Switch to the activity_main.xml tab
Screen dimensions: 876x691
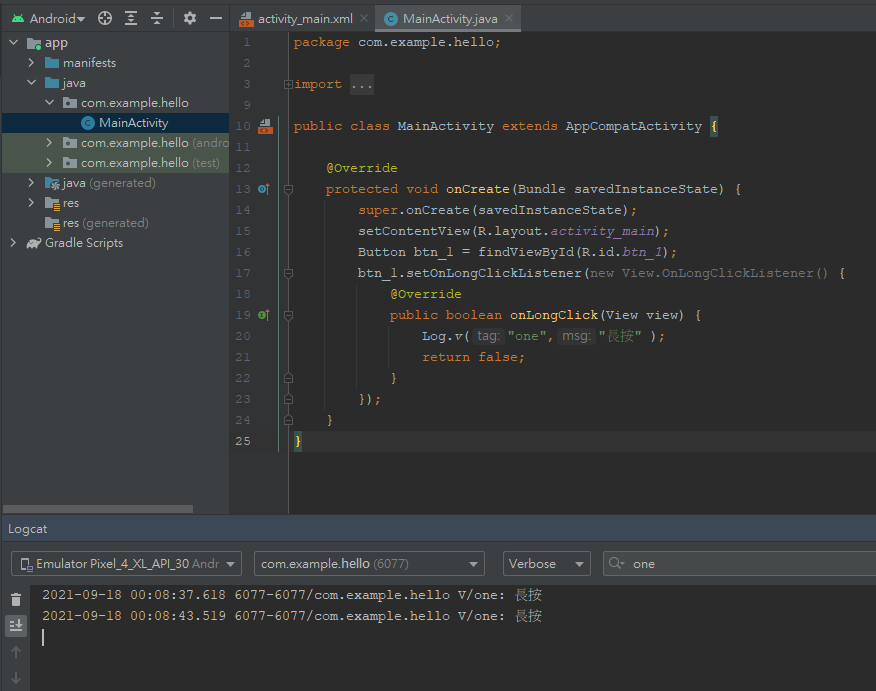coord(304,19)
